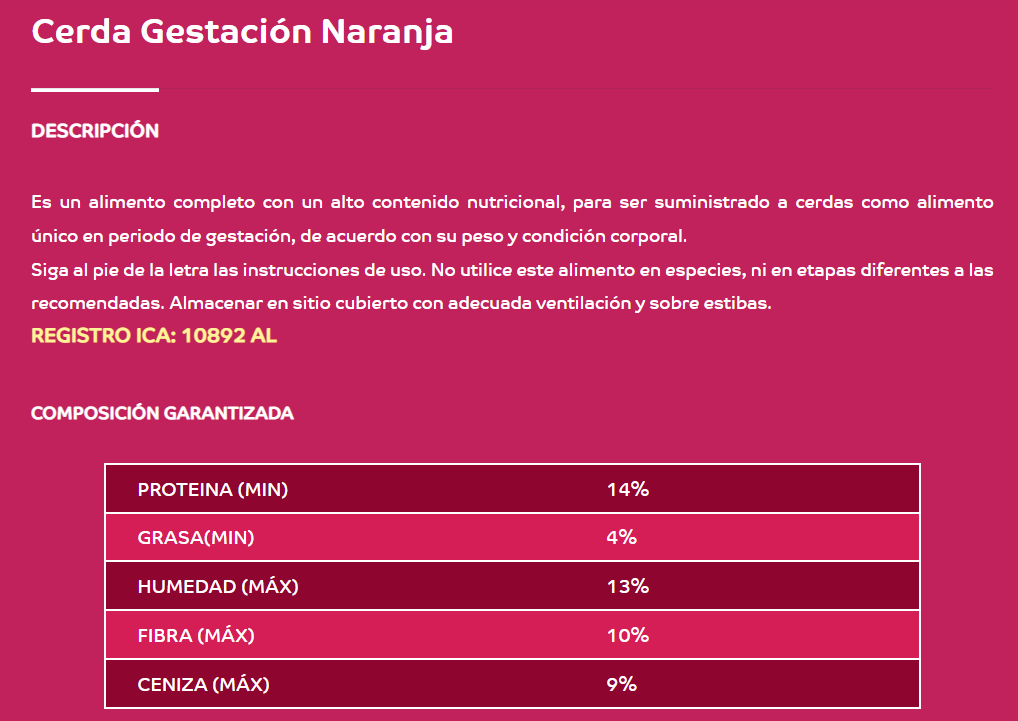
Task: Select the FIBRA (MÁX) row label
Action: pyautogui.click(x=196, y=635)
